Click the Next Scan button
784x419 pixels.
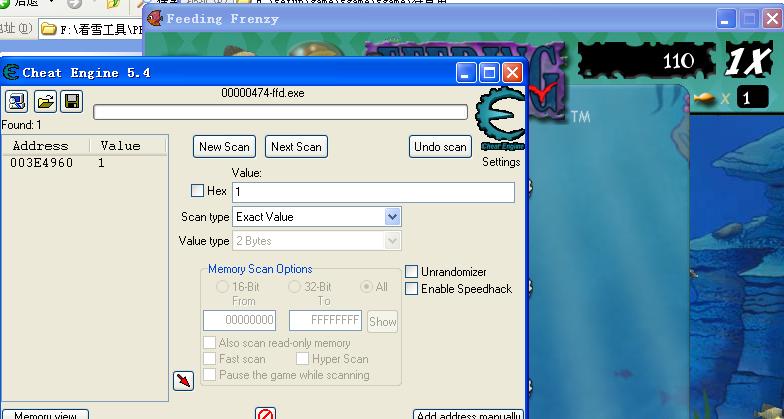coord(296,146)
